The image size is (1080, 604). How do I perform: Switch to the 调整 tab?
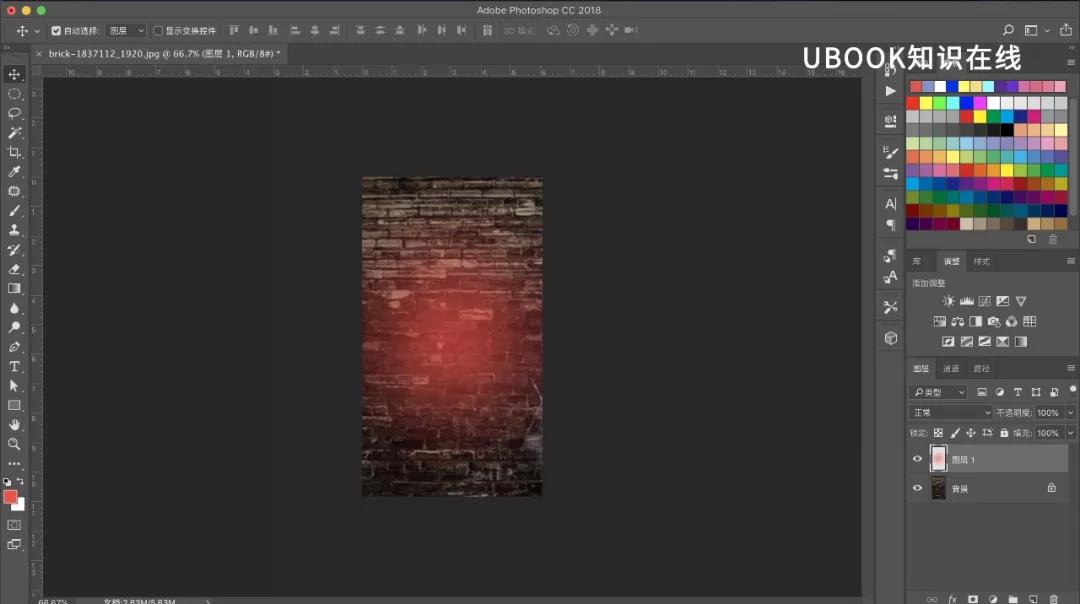(x=951, y=262)
